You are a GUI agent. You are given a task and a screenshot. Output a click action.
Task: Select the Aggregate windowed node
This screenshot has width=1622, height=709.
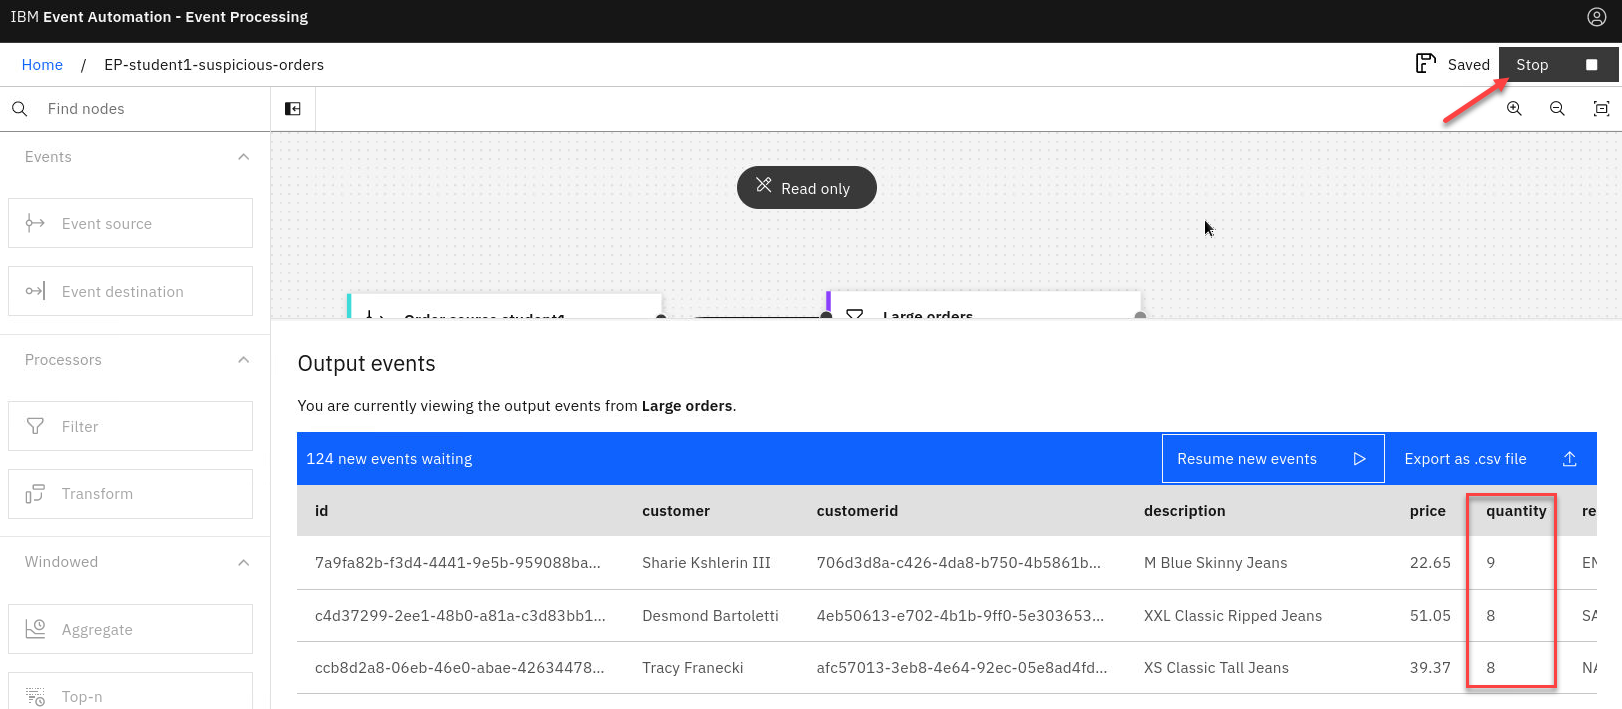click(x=130, y=629)
